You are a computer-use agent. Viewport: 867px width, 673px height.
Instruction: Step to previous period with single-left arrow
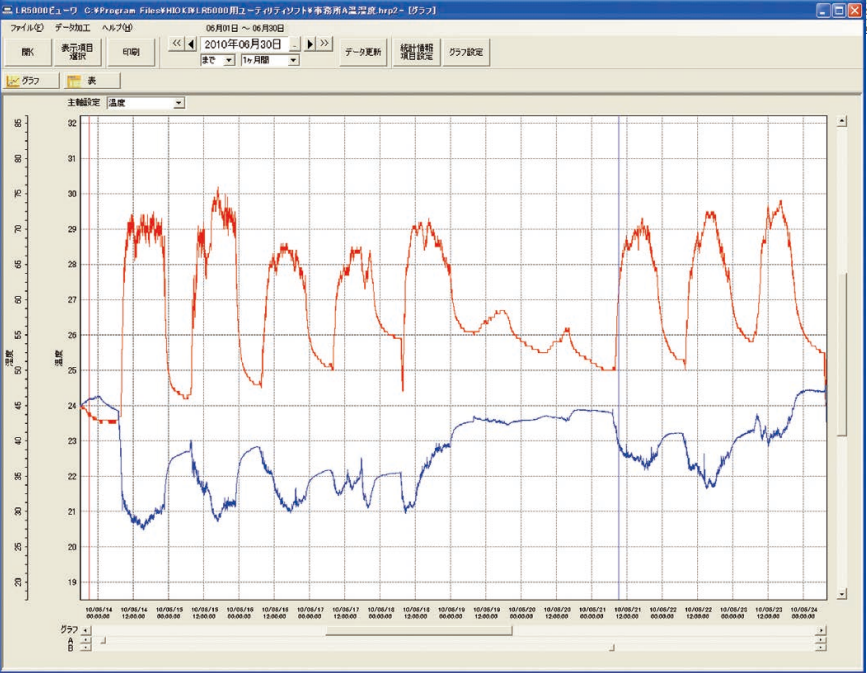(190, 44)
